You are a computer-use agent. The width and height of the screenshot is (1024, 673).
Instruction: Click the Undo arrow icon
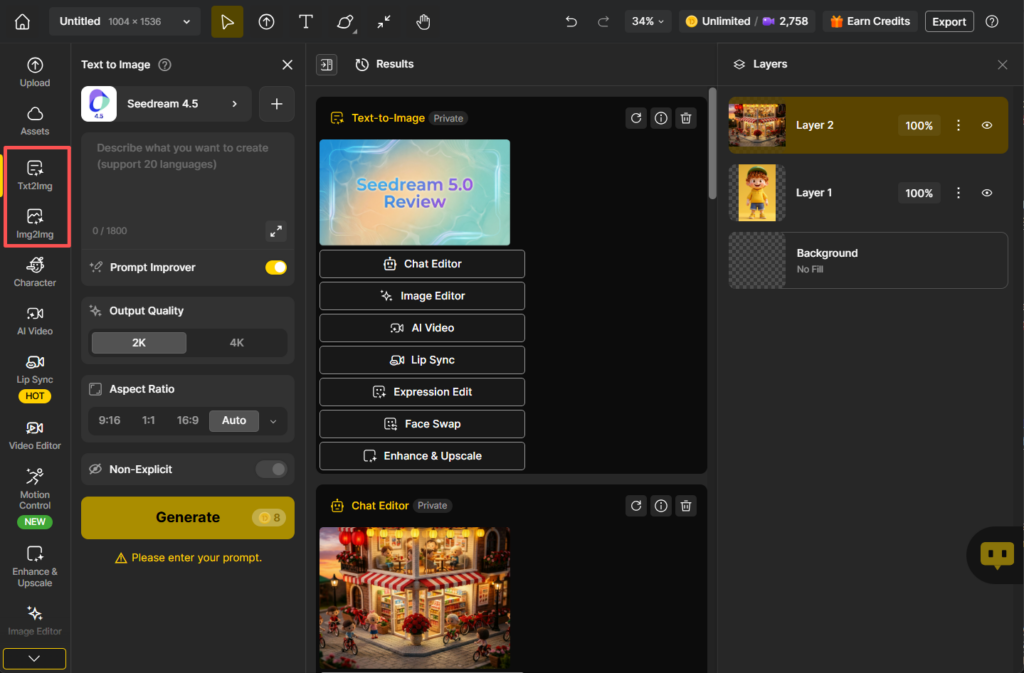coord(571,22)
